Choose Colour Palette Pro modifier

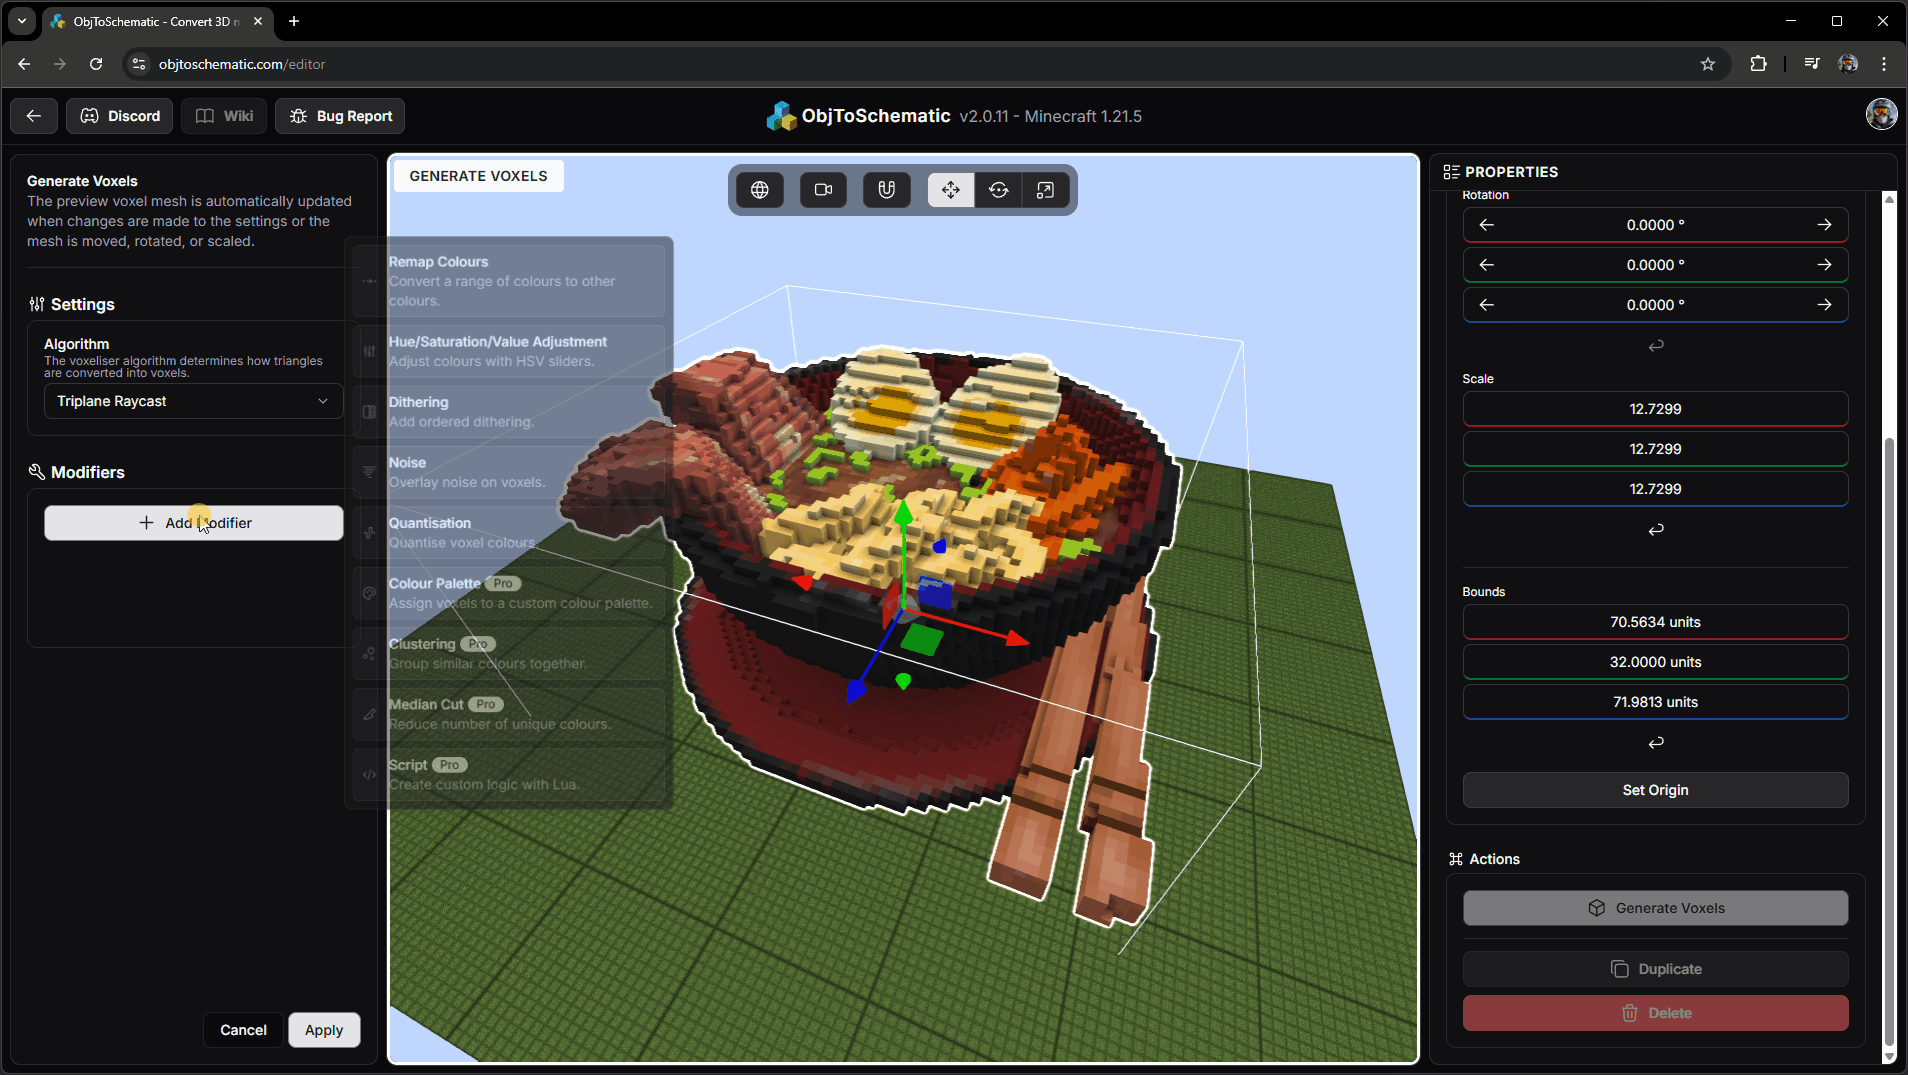pyautogui.click(x=510, y=593)
